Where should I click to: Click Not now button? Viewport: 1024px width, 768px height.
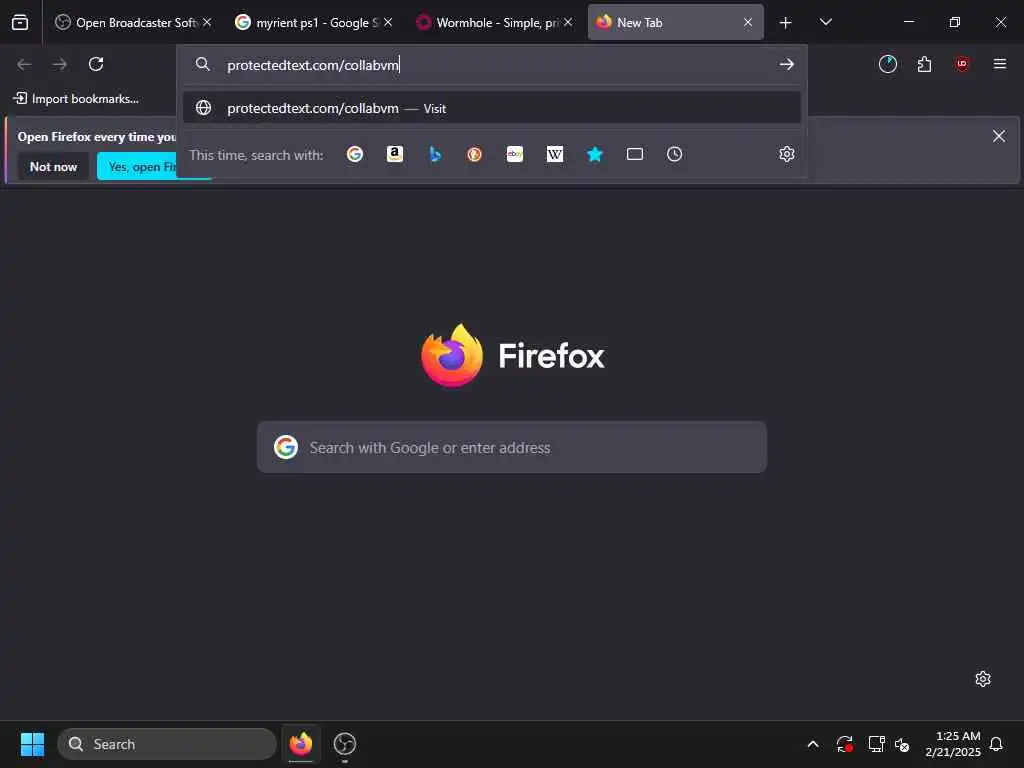tap(53, 167)
